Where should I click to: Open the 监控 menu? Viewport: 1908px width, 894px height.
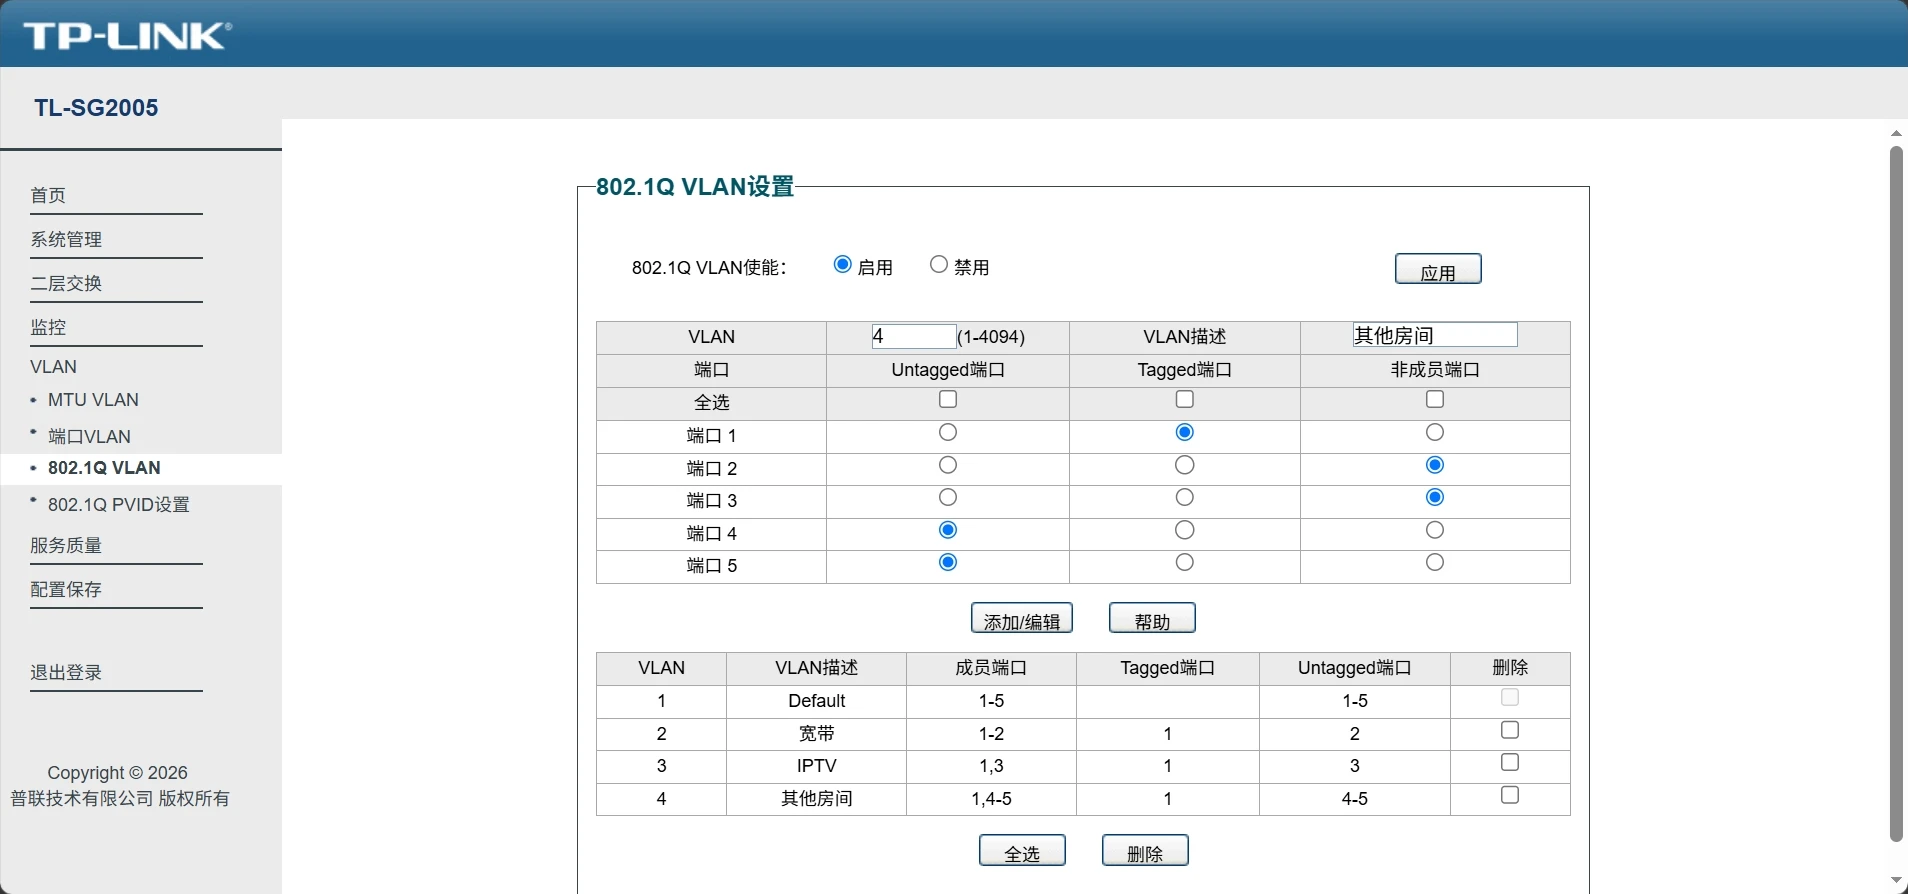pyautogui.click(x=48, y=327)
